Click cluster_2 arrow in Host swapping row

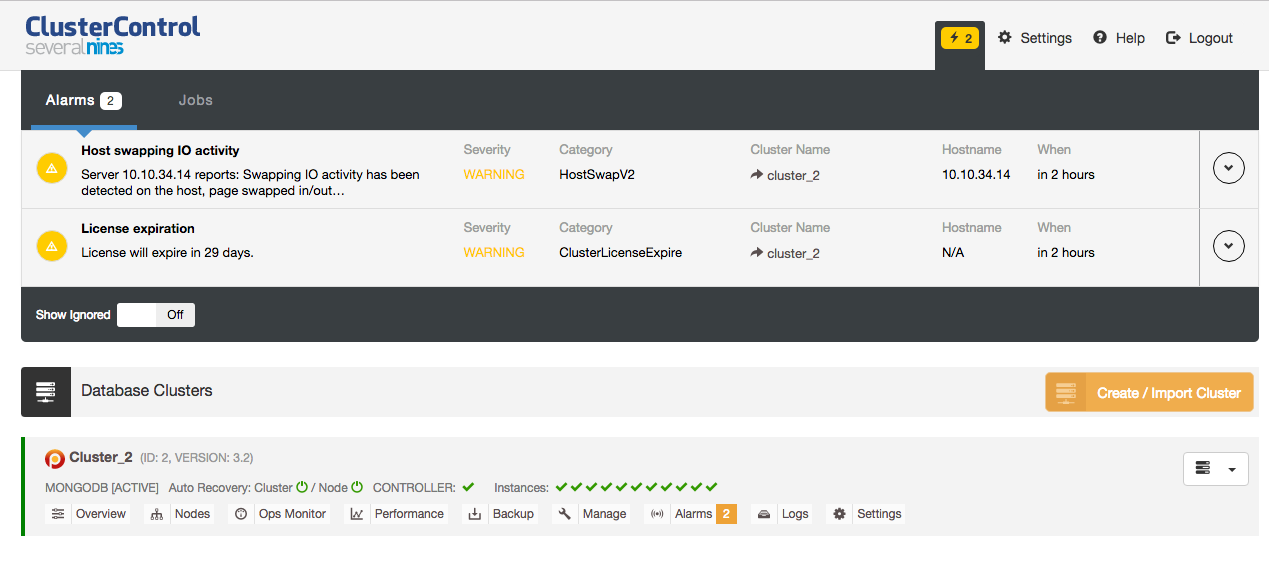pos(757,175)
